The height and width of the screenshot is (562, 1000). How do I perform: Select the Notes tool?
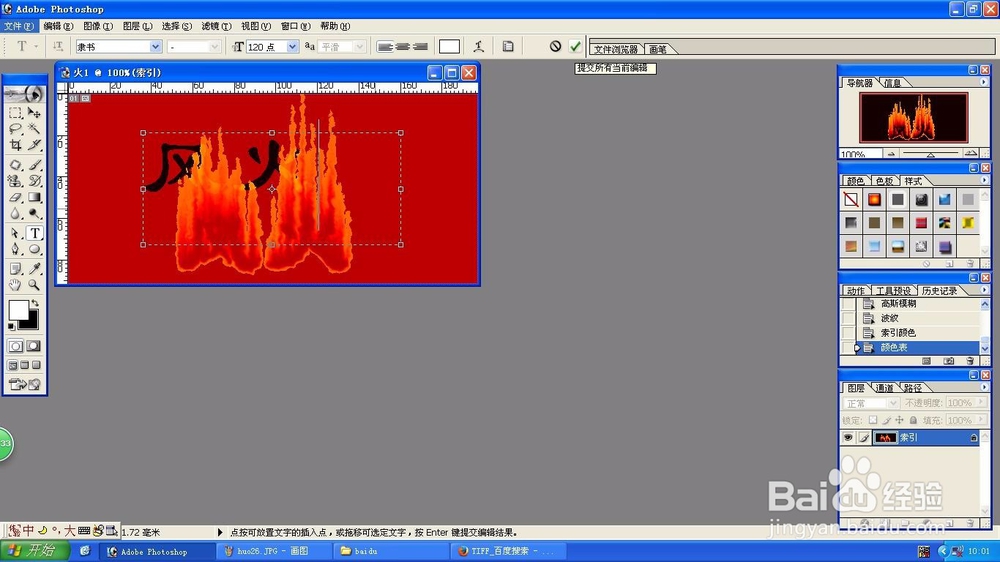coord(15,269)
